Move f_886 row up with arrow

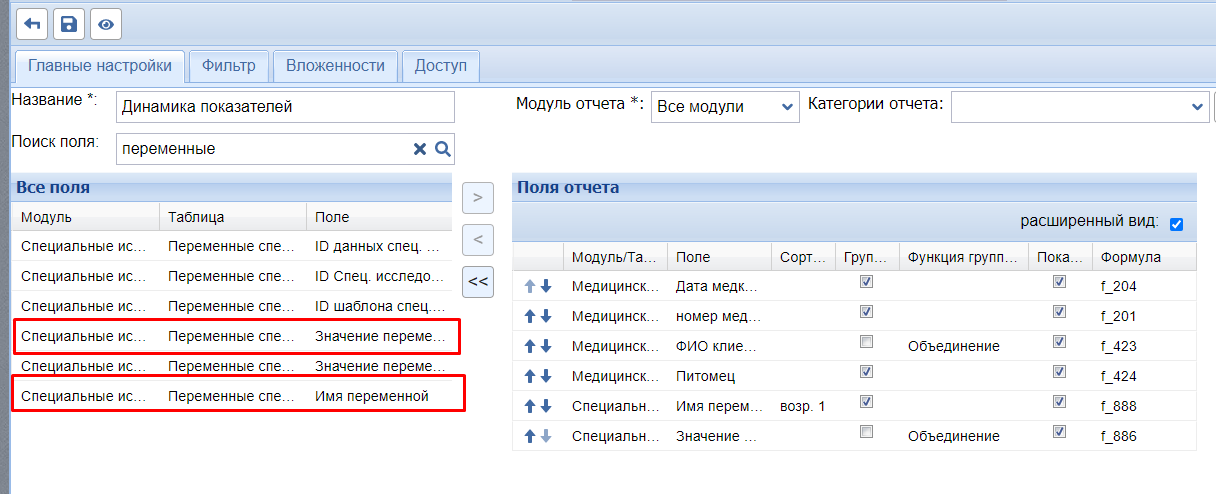coord(529,436)
